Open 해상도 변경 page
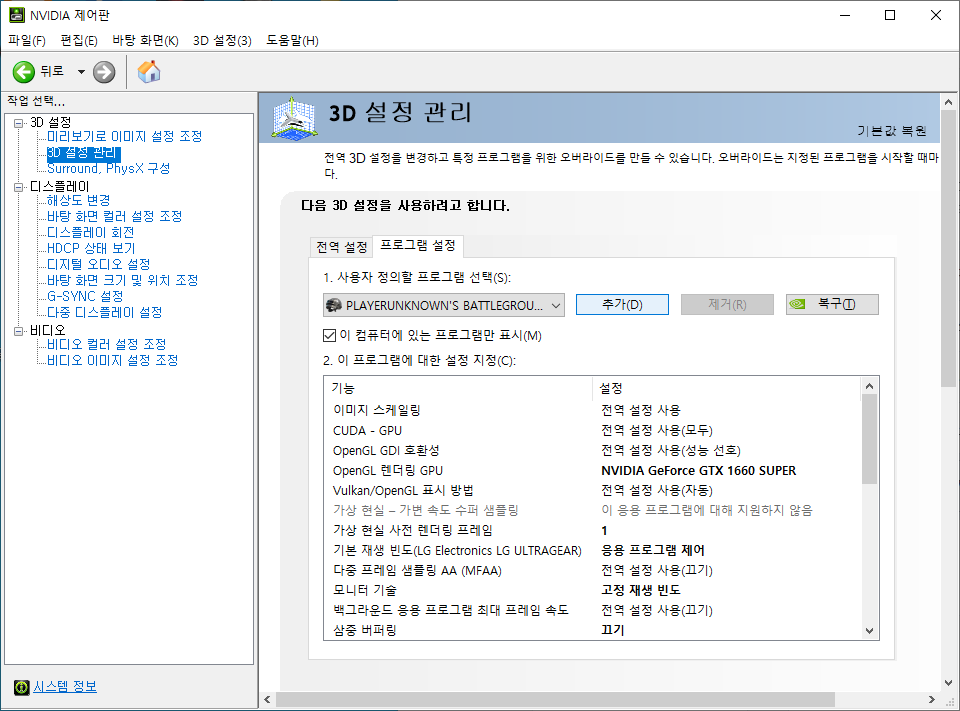960x711 pixels. tap(78, 200)
